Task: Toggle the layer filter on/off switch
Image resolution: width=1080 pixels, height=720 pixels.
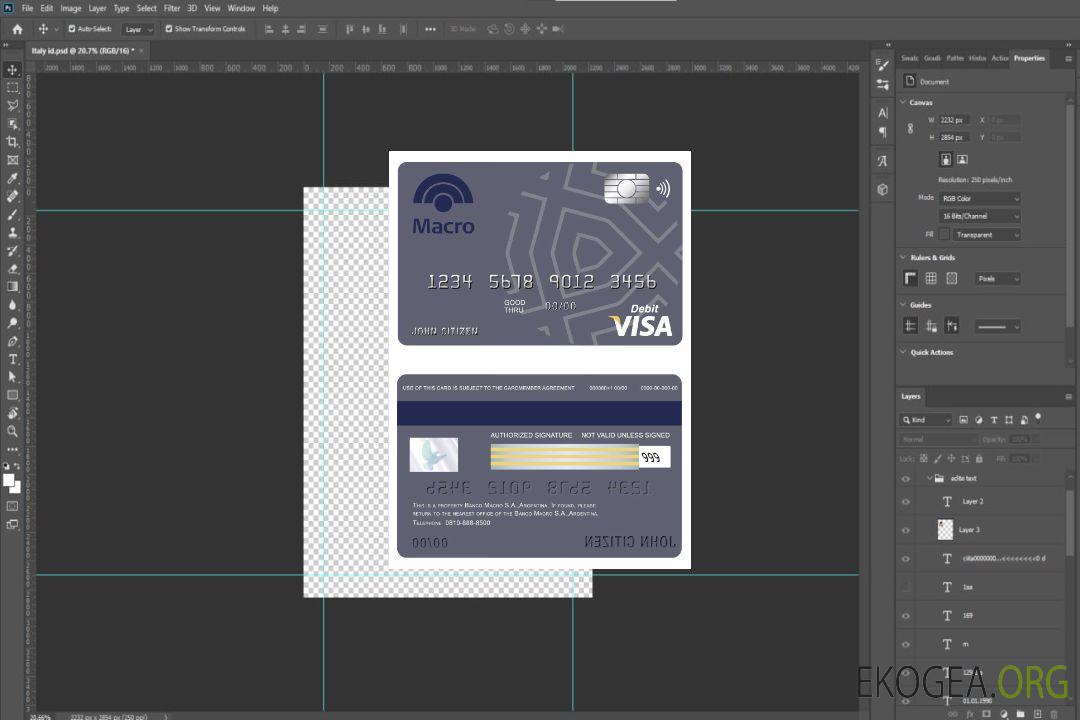Action: click(x=1038, y=418)
